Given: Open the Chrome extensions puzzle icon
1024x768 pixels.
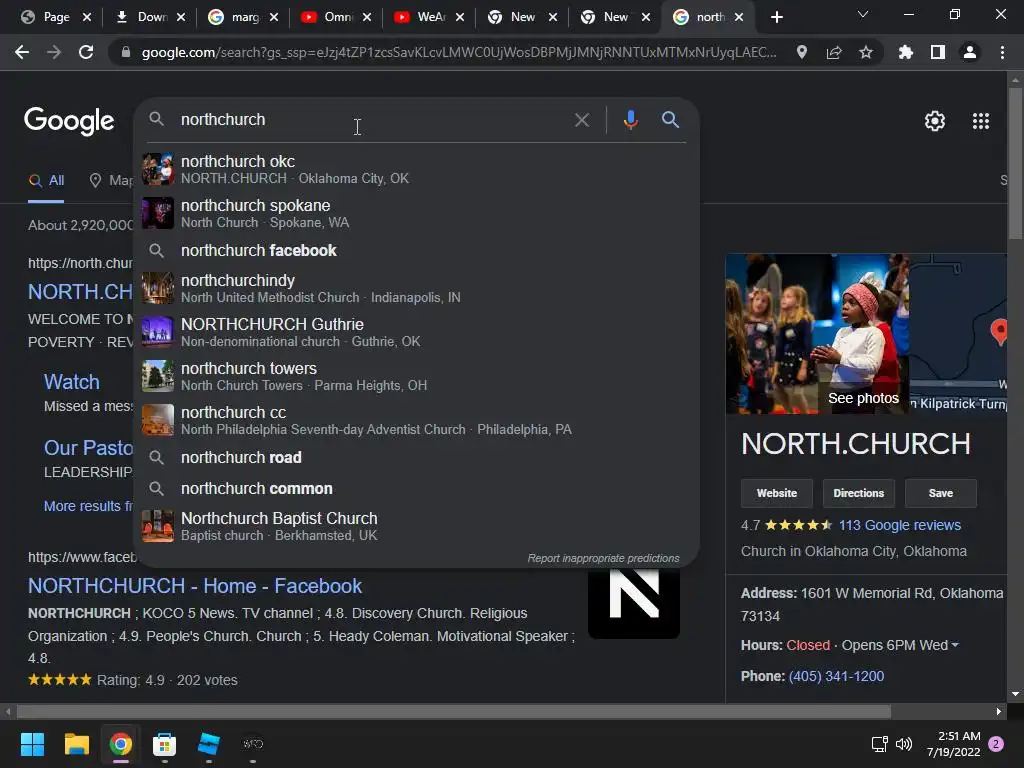Looking at the screenshot, I should tap(906, 52).
